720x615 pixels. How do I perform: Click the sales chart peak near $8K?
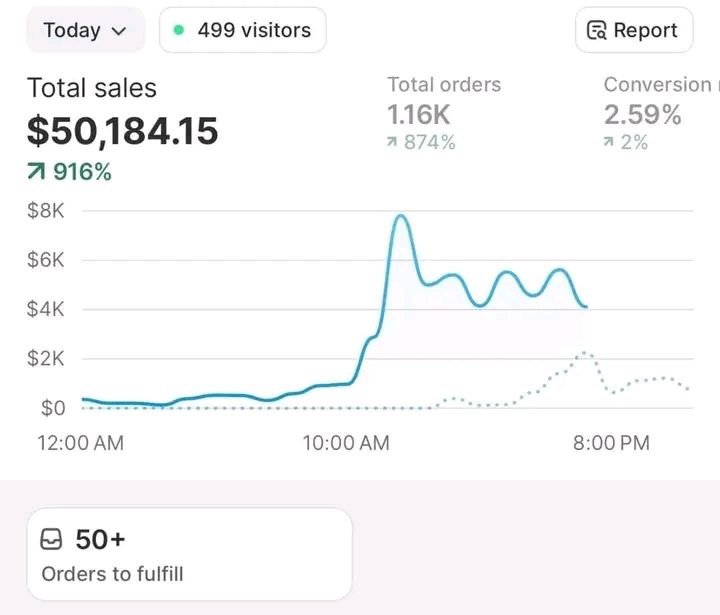pos(400,216)
